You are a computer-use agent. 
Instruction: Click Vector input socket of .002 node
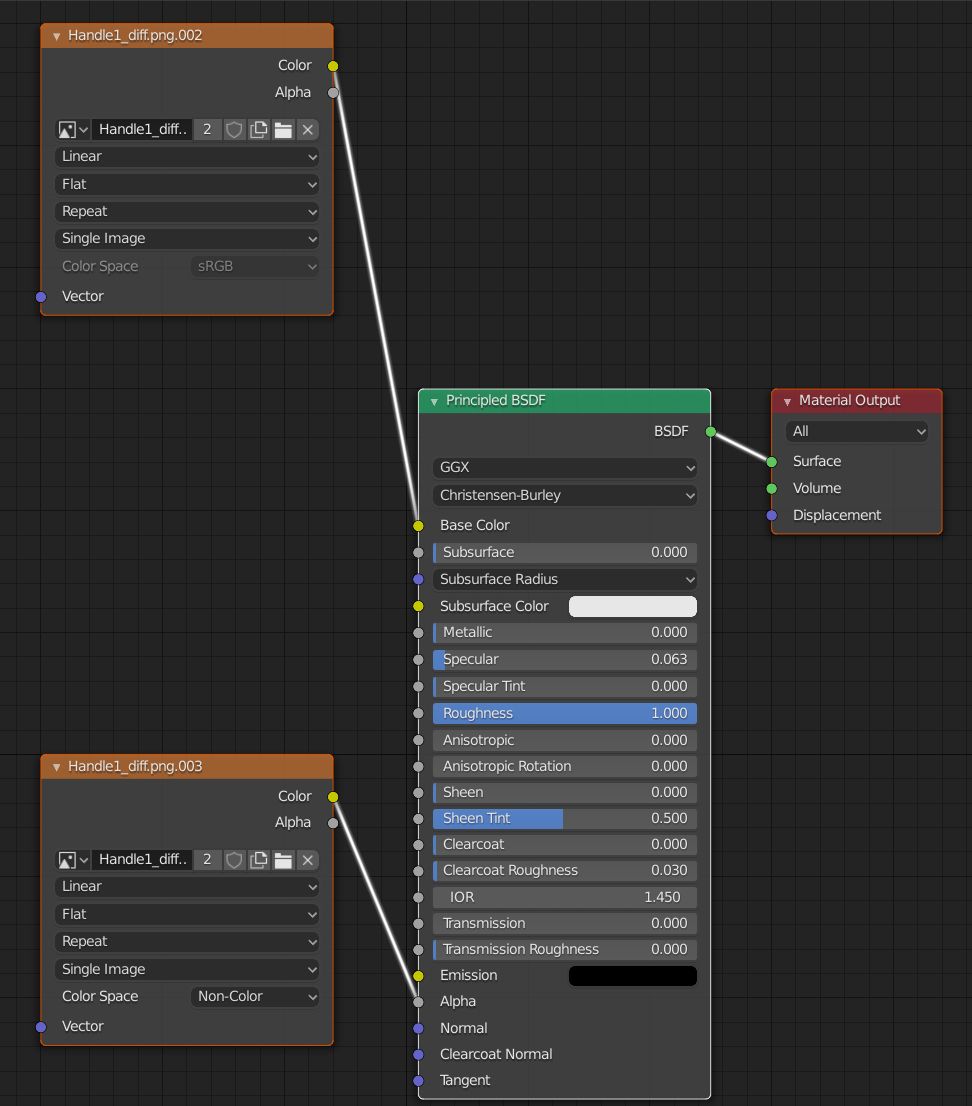[x=41, y=297]
